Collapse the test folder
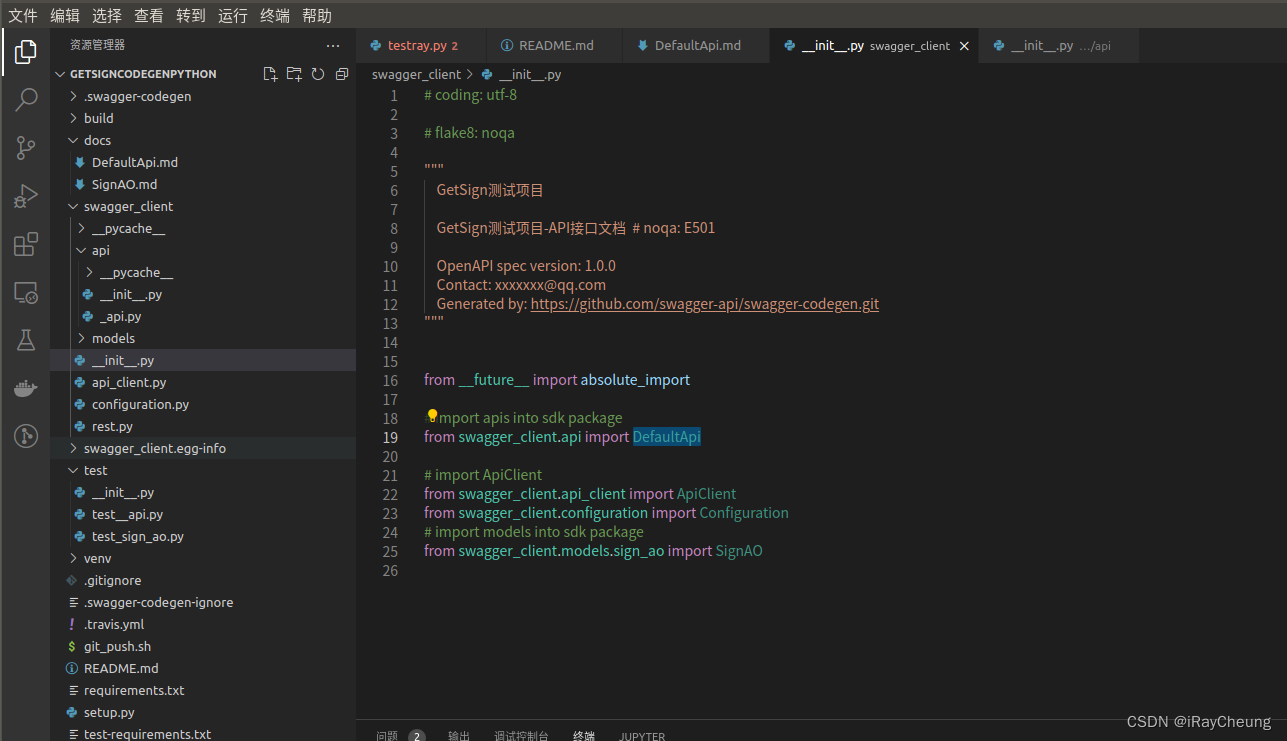 [x=203, y=470]
